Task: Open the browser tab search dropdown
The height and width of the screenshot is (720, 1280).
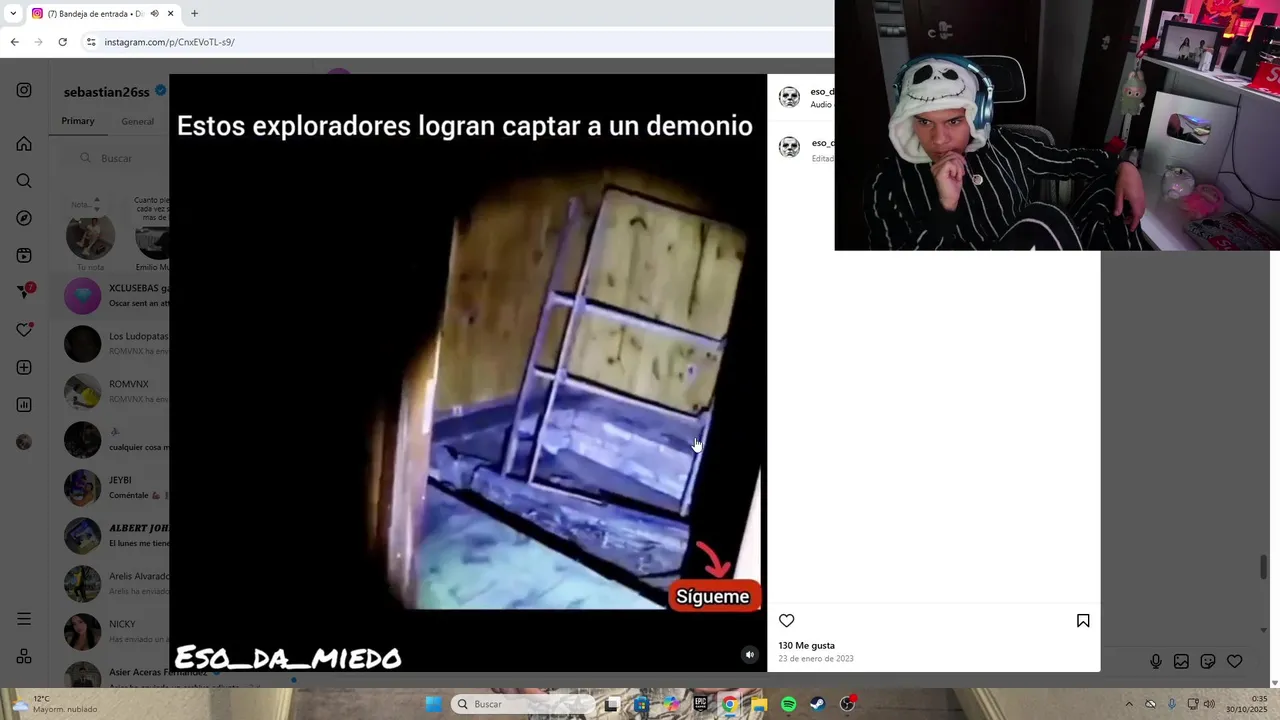Action: 13,13
